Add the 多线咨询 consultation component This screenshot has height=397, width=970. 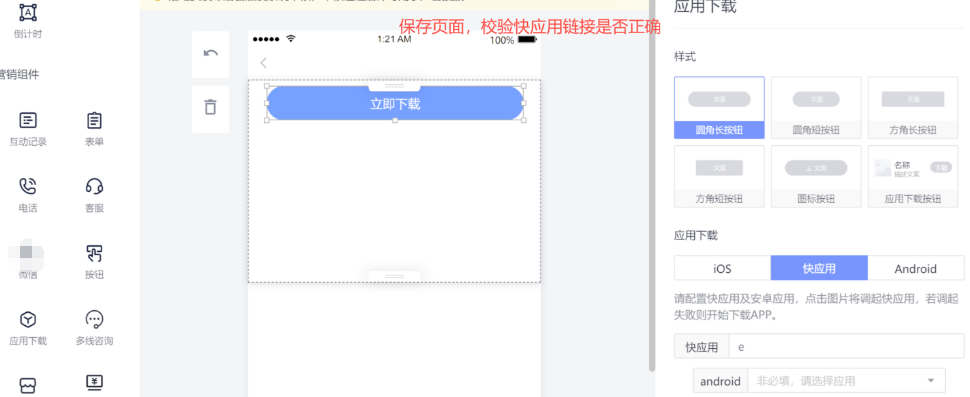click(94, 328)
